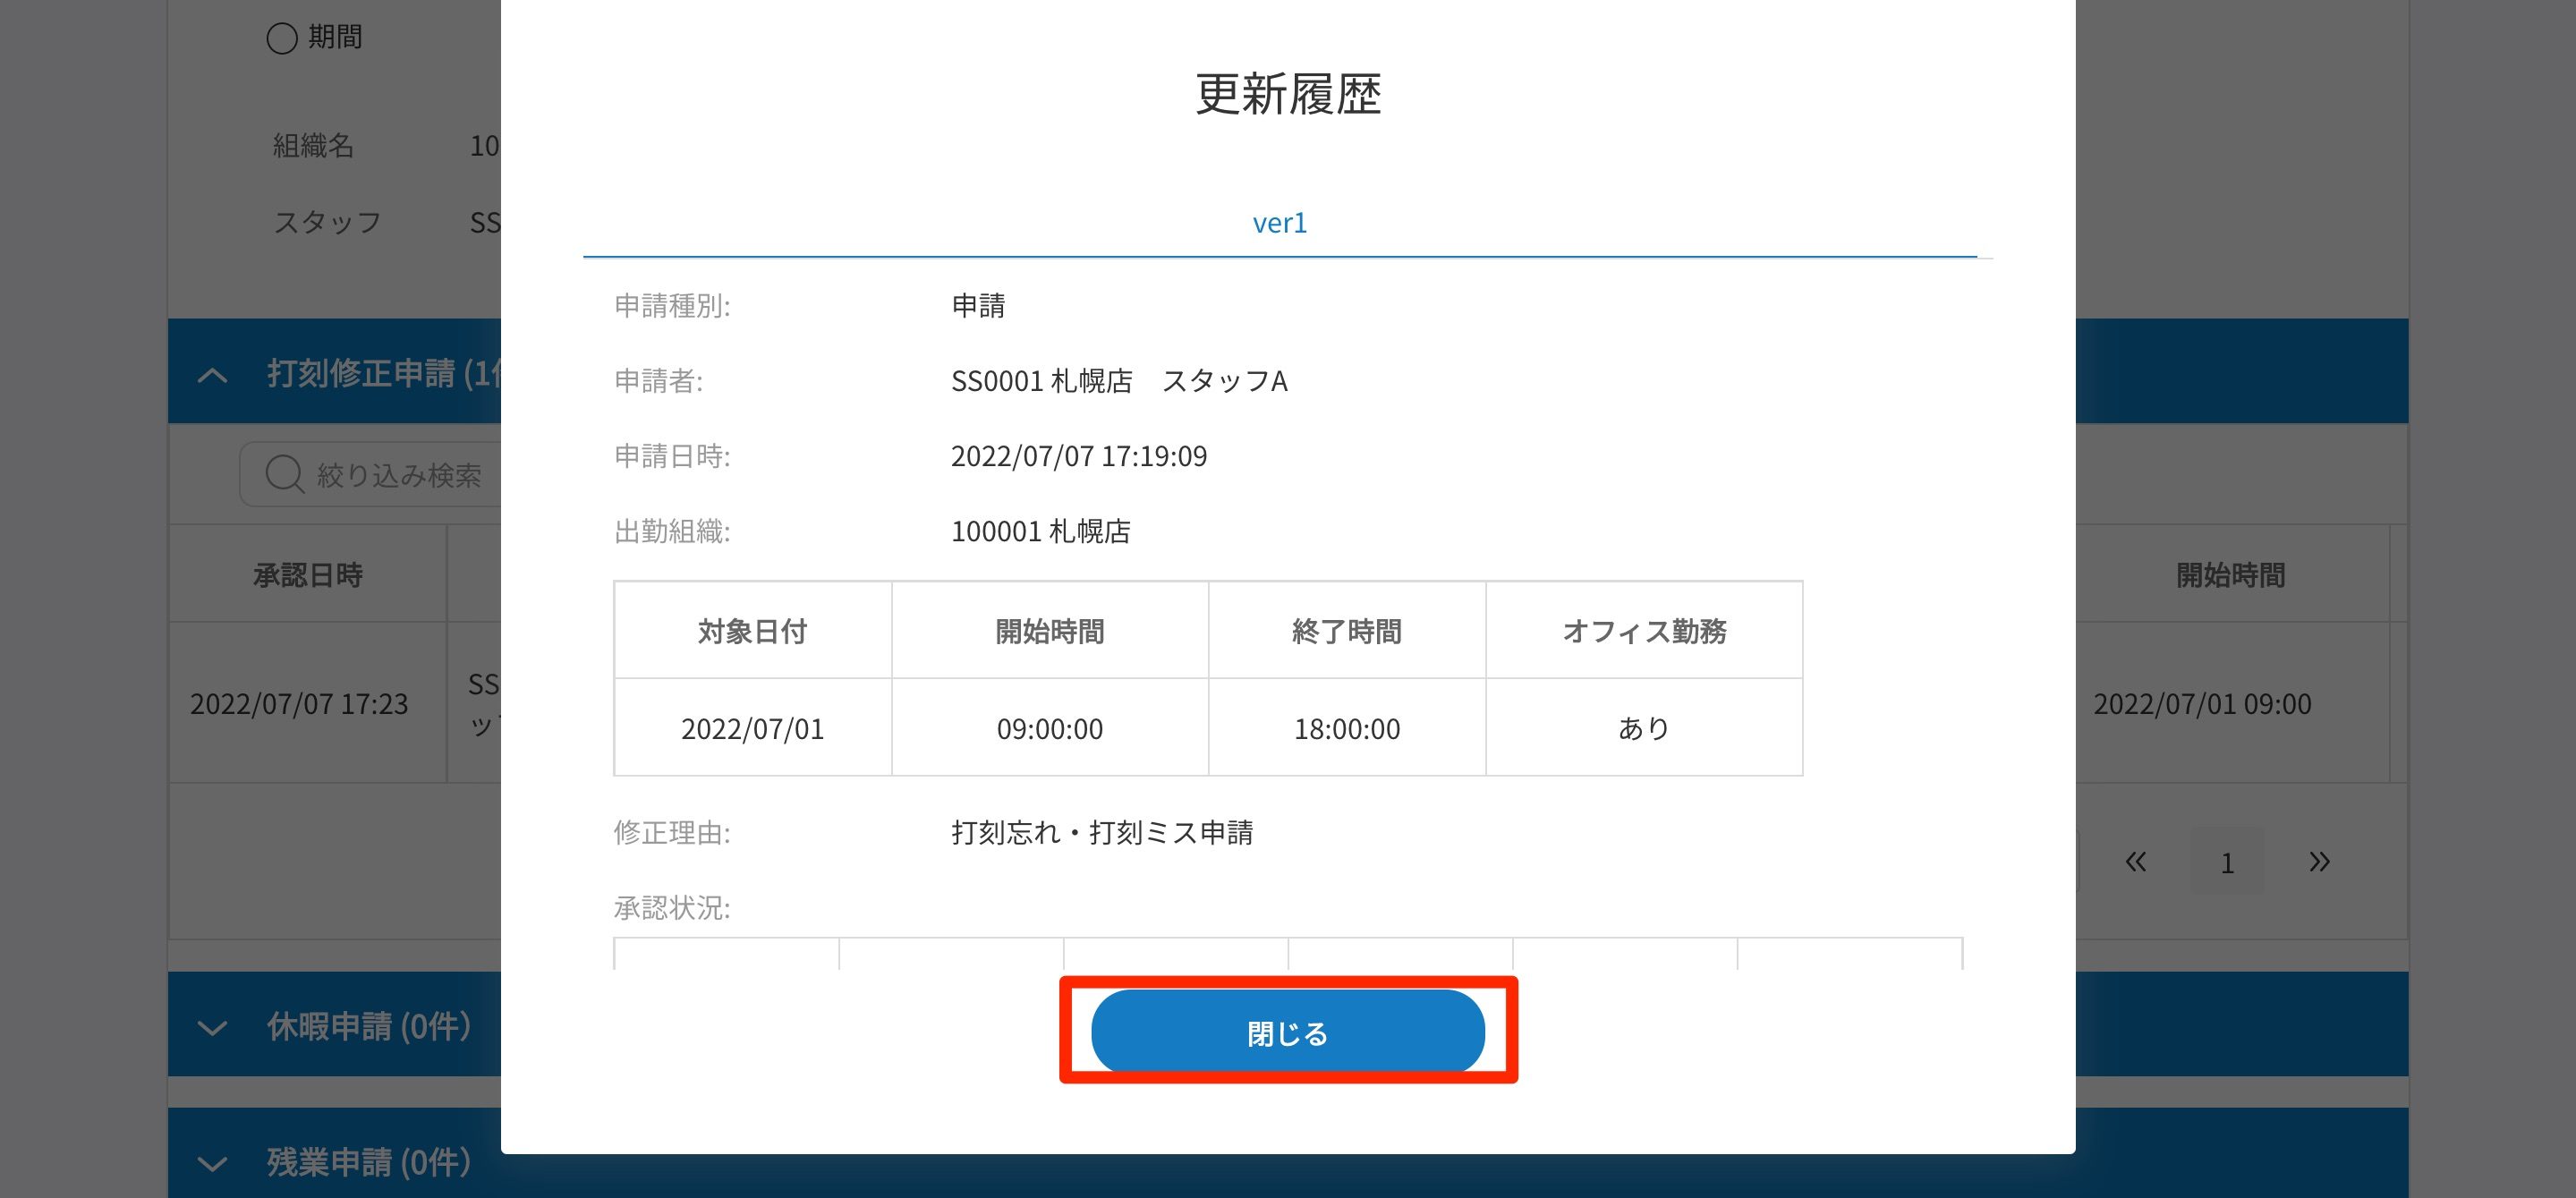Click the 対象日付 header in dialog table
The image size is (2576, 1198).
tap(752, 631)
